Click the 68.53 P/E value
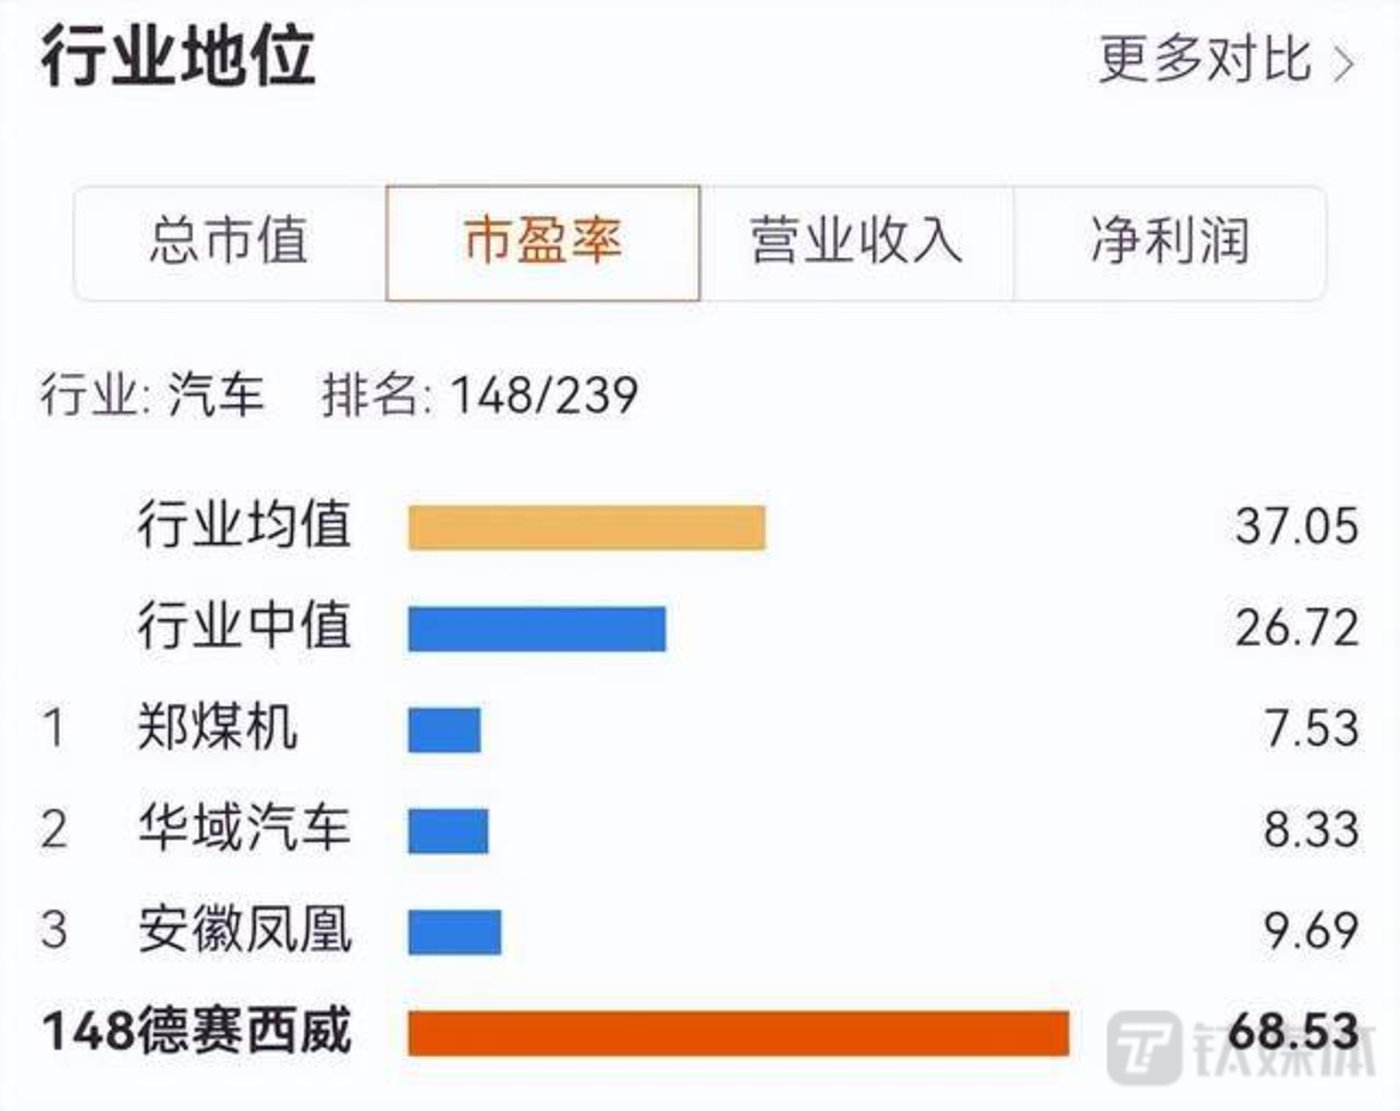 coord(1294,1031)
